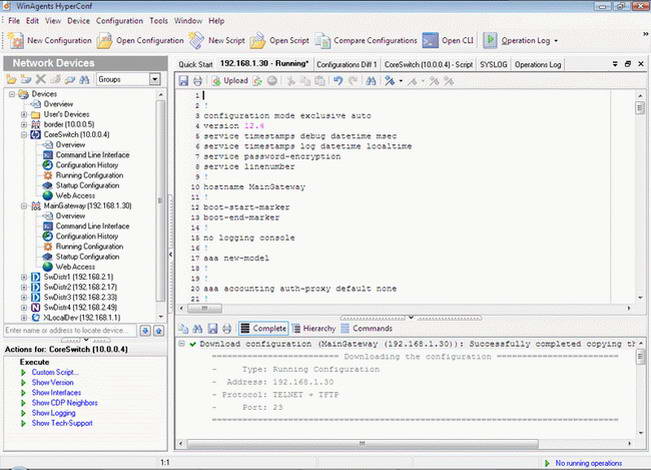Click the editor horizontal scrollbar thumb
Screen dimensions: 651x470
204,308
